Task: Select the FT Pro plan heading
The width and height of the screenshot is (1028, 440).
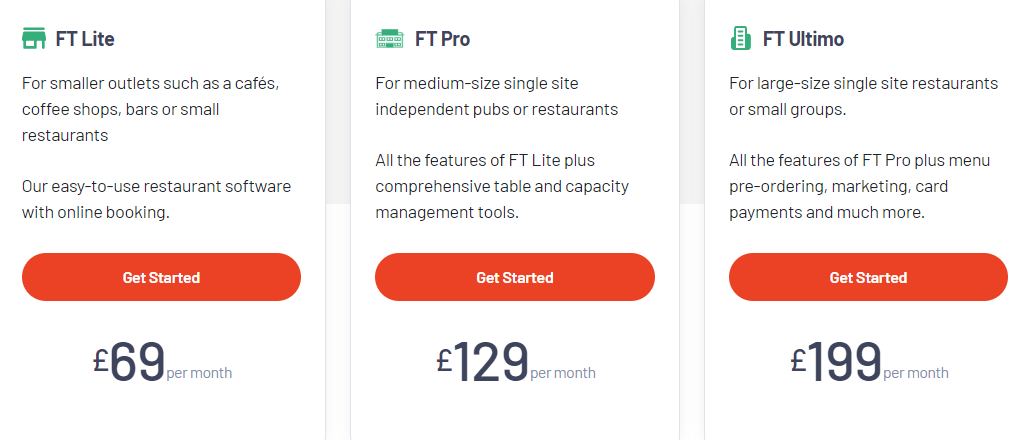Action: pyautogui.click(x=443, y=39)
